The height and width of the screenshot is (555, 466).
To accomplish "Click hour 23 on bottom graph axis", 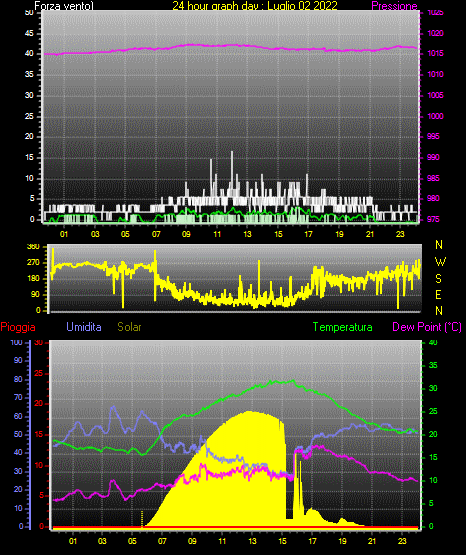I will point(402,541).
